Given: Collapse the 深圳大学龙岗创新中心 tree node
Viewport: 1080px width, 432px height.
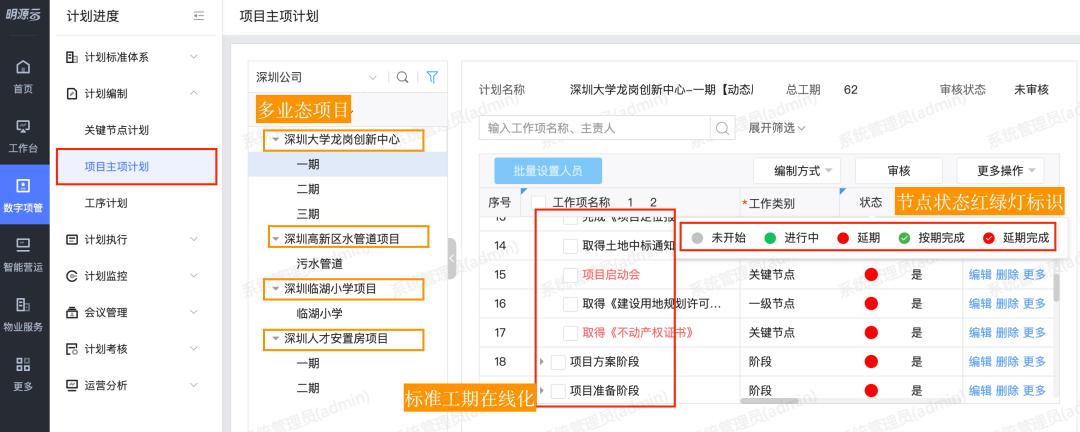Looking at the screenshot, I should click(x=276, y=139).
